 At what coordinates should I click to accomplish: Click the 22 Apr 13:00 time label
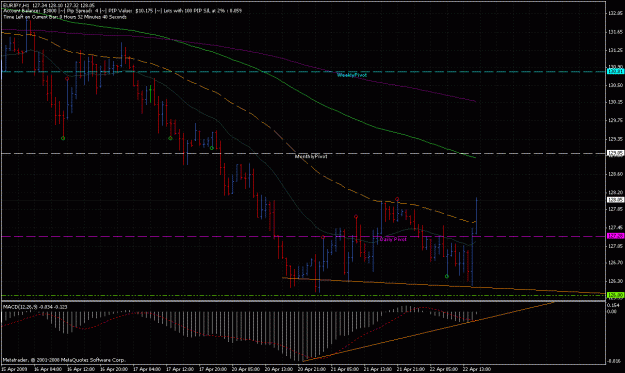478,369
